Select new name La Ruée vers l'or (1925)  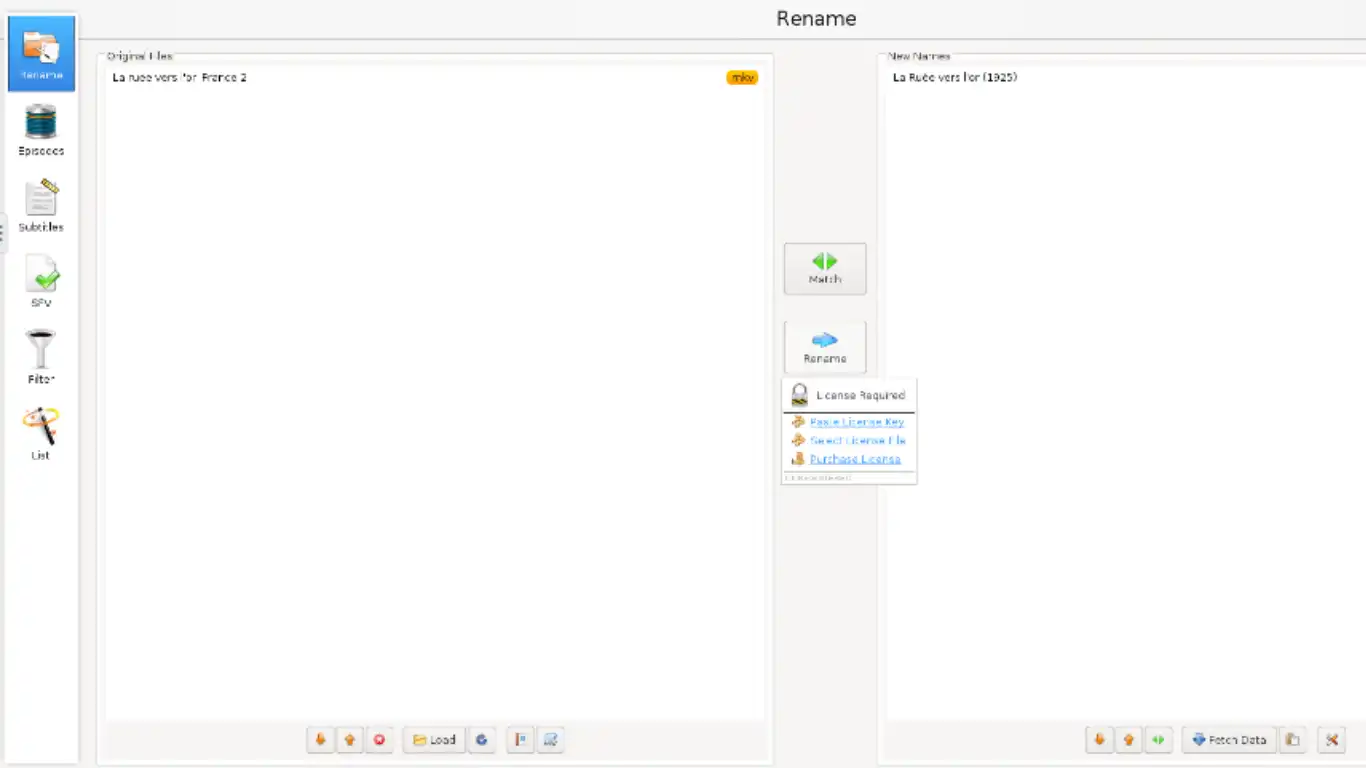tap(954, 77)
